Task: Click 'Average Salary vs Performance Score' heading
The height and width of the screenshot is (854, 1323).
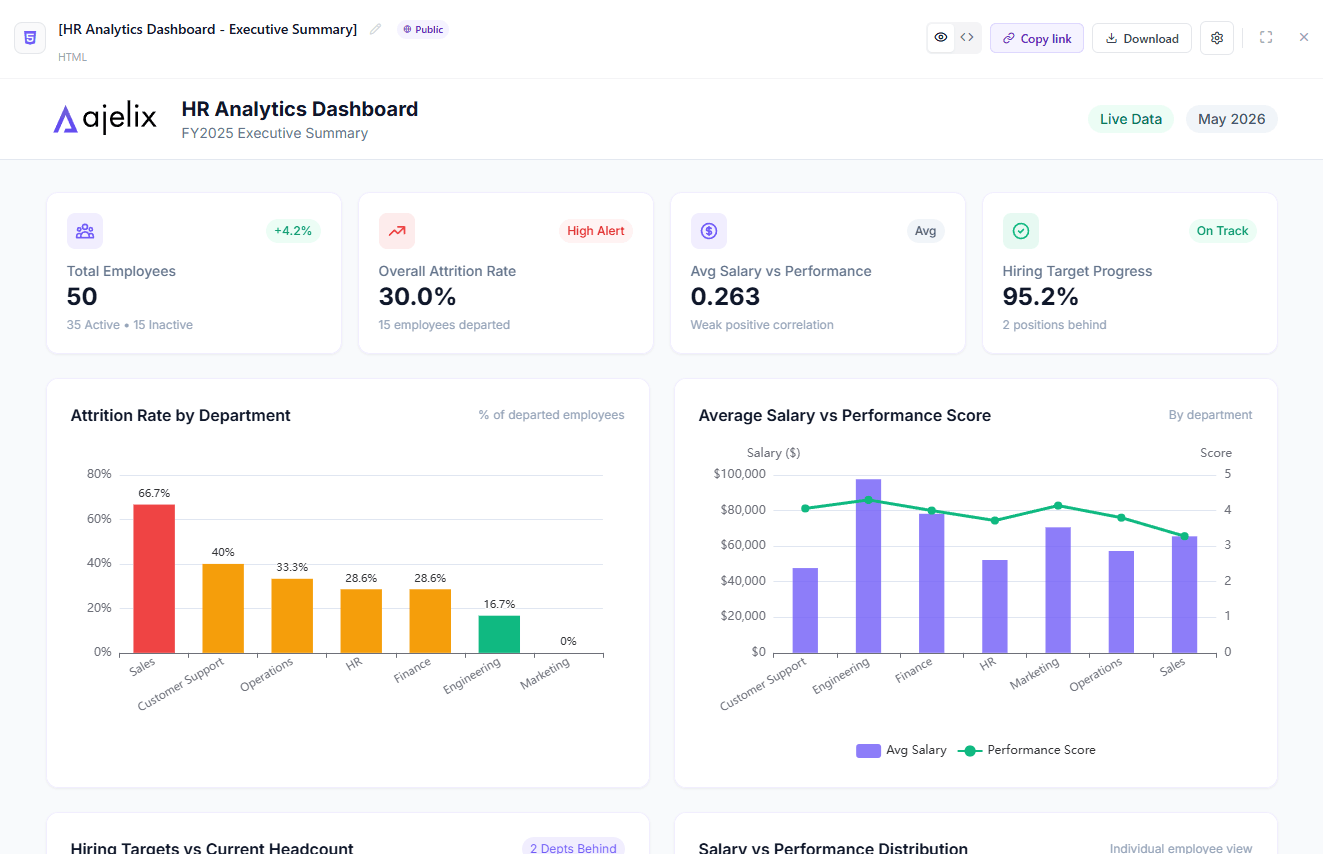Action: 845,416
